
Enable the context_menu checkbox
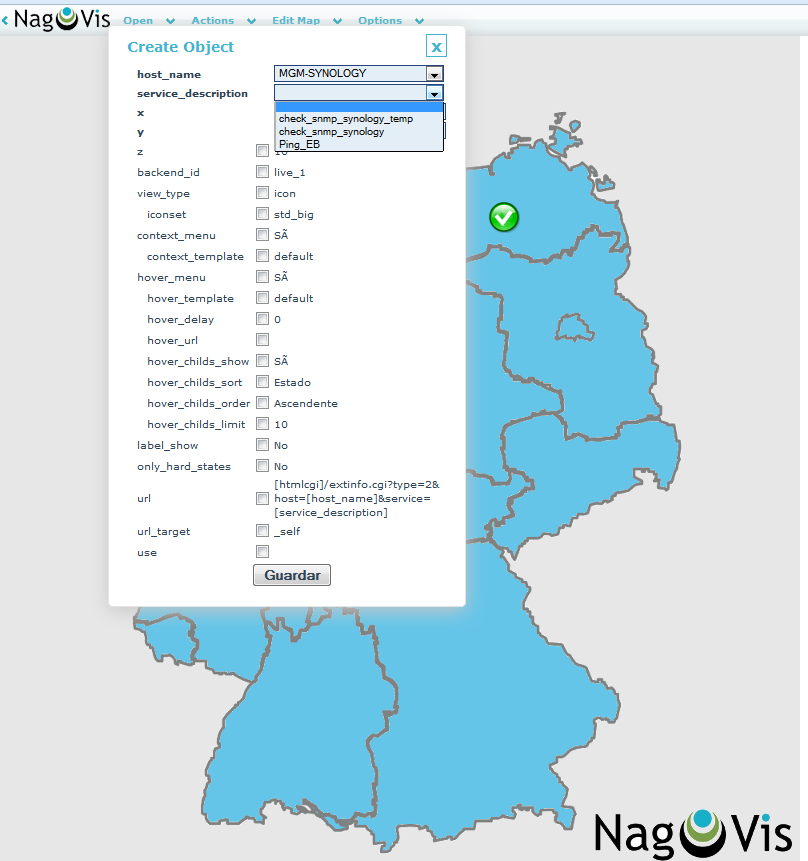[x=263, y=234]
